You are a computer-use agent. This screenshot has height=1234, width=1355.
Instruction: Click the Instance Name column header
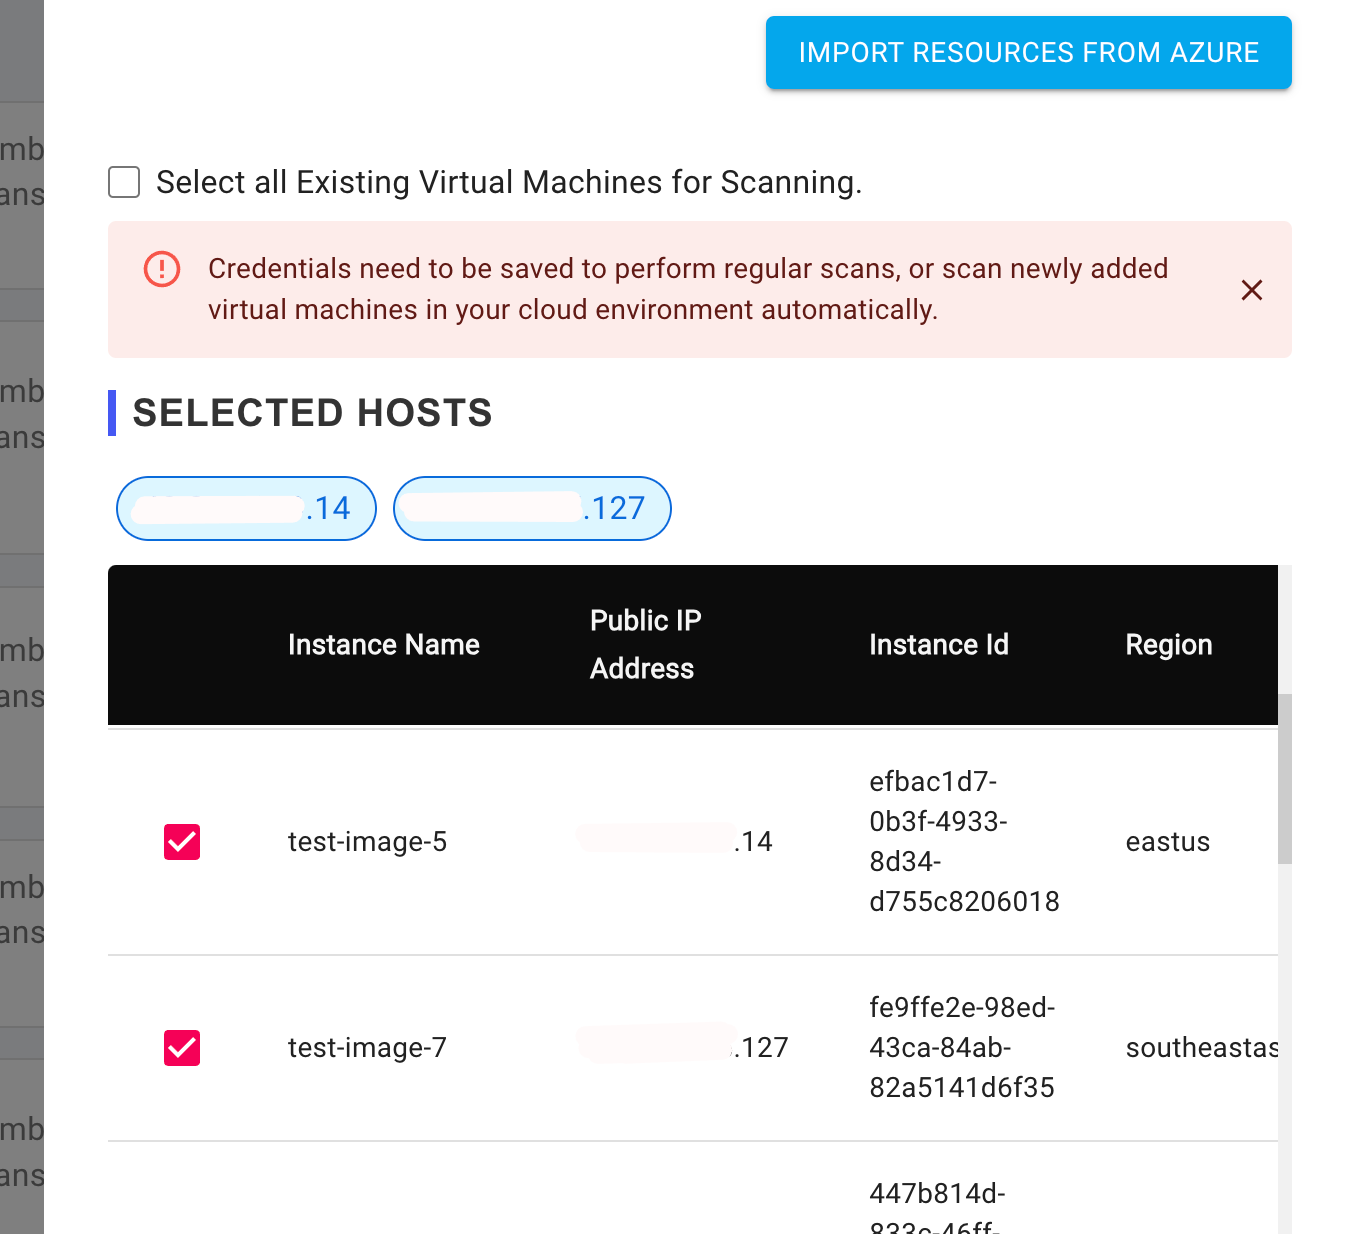[384, 645]
